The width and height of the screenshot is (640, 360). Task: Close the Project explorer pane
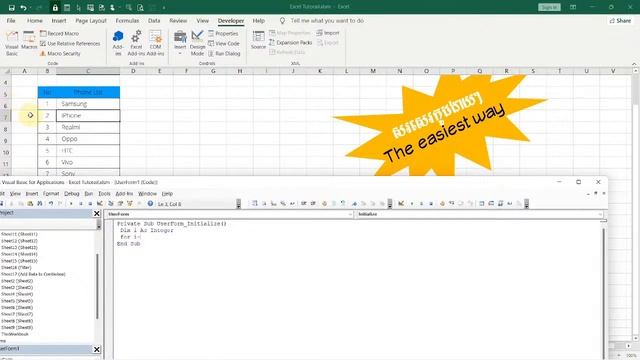97,213
